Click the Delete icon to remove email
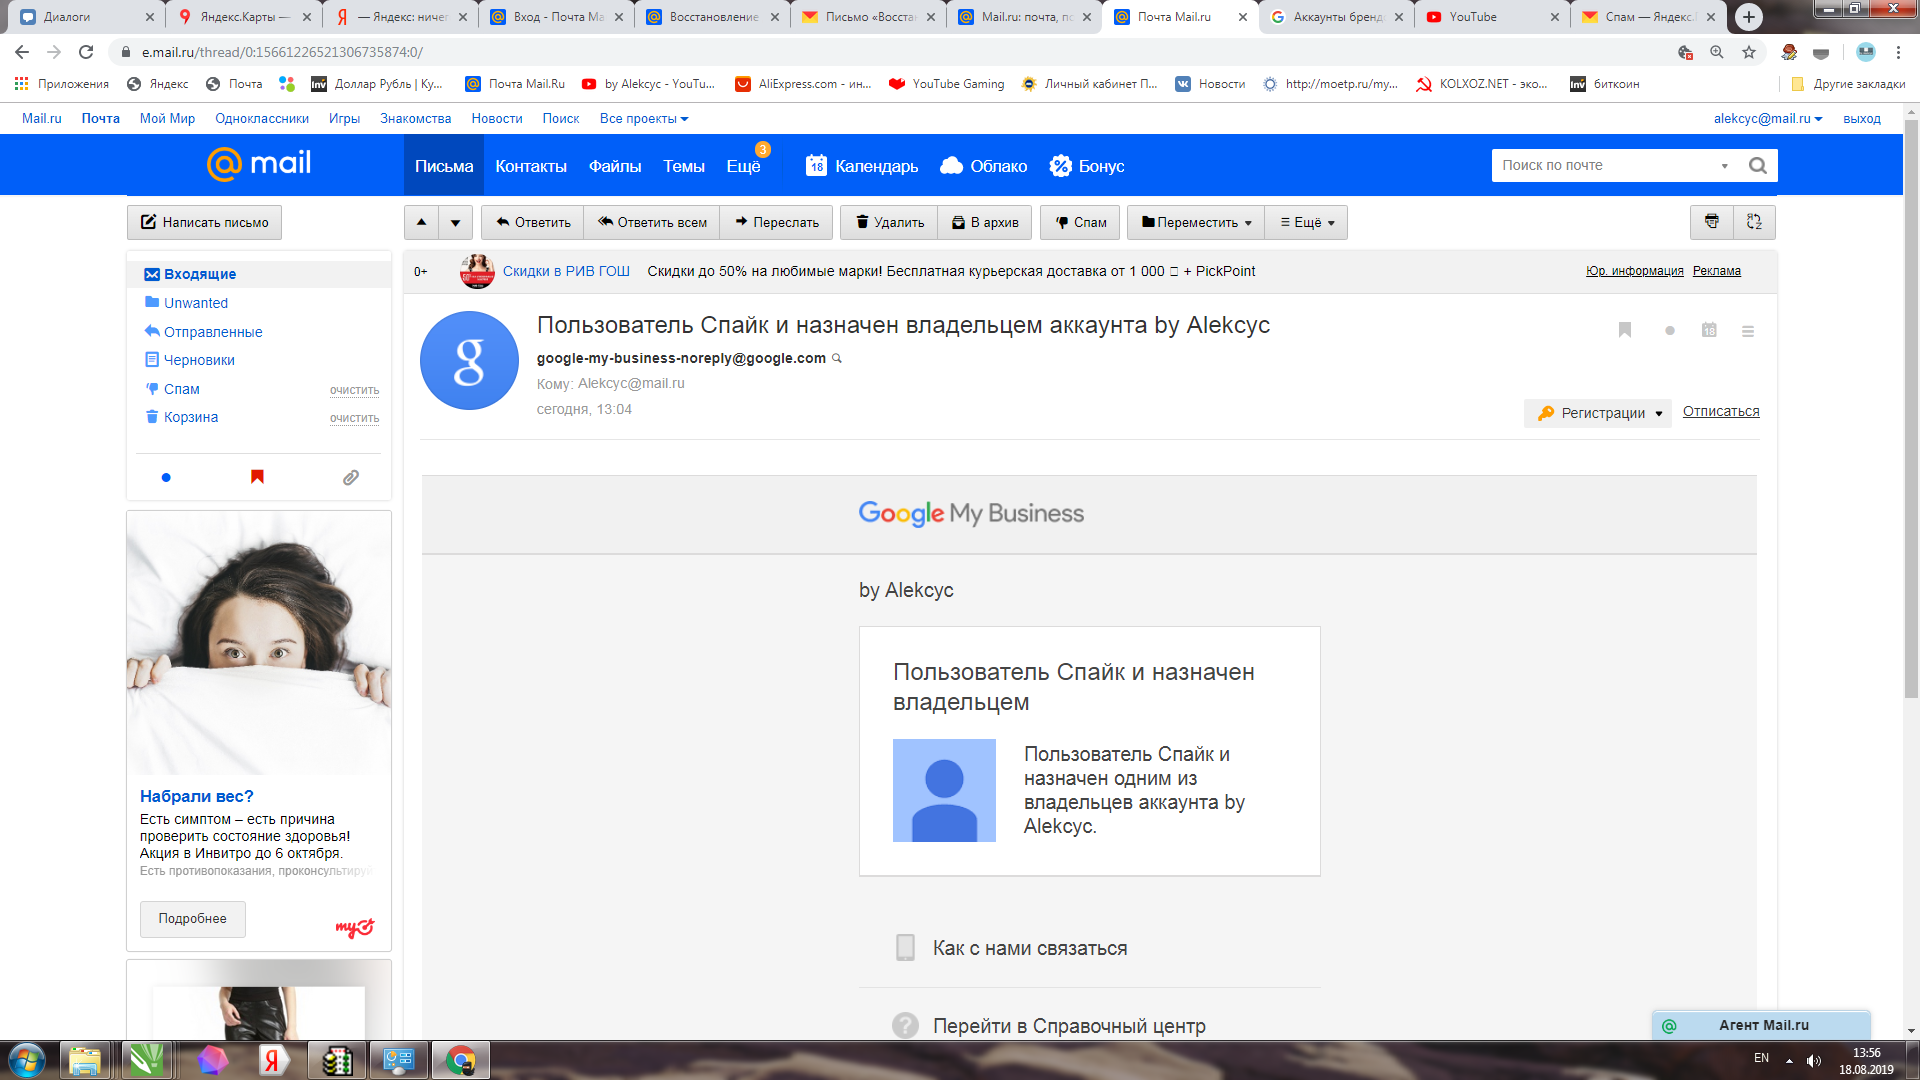The width and height of the screenshot is (1920, 1080). [x=885, y=222]
